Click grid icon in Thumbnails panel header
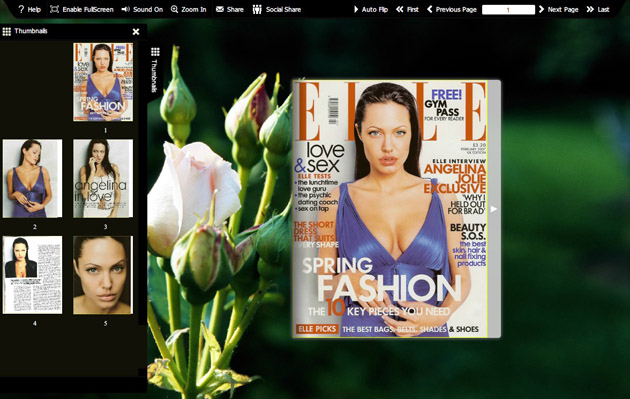Viewport: 630px width, 399px height. click(x=6, y=31)
